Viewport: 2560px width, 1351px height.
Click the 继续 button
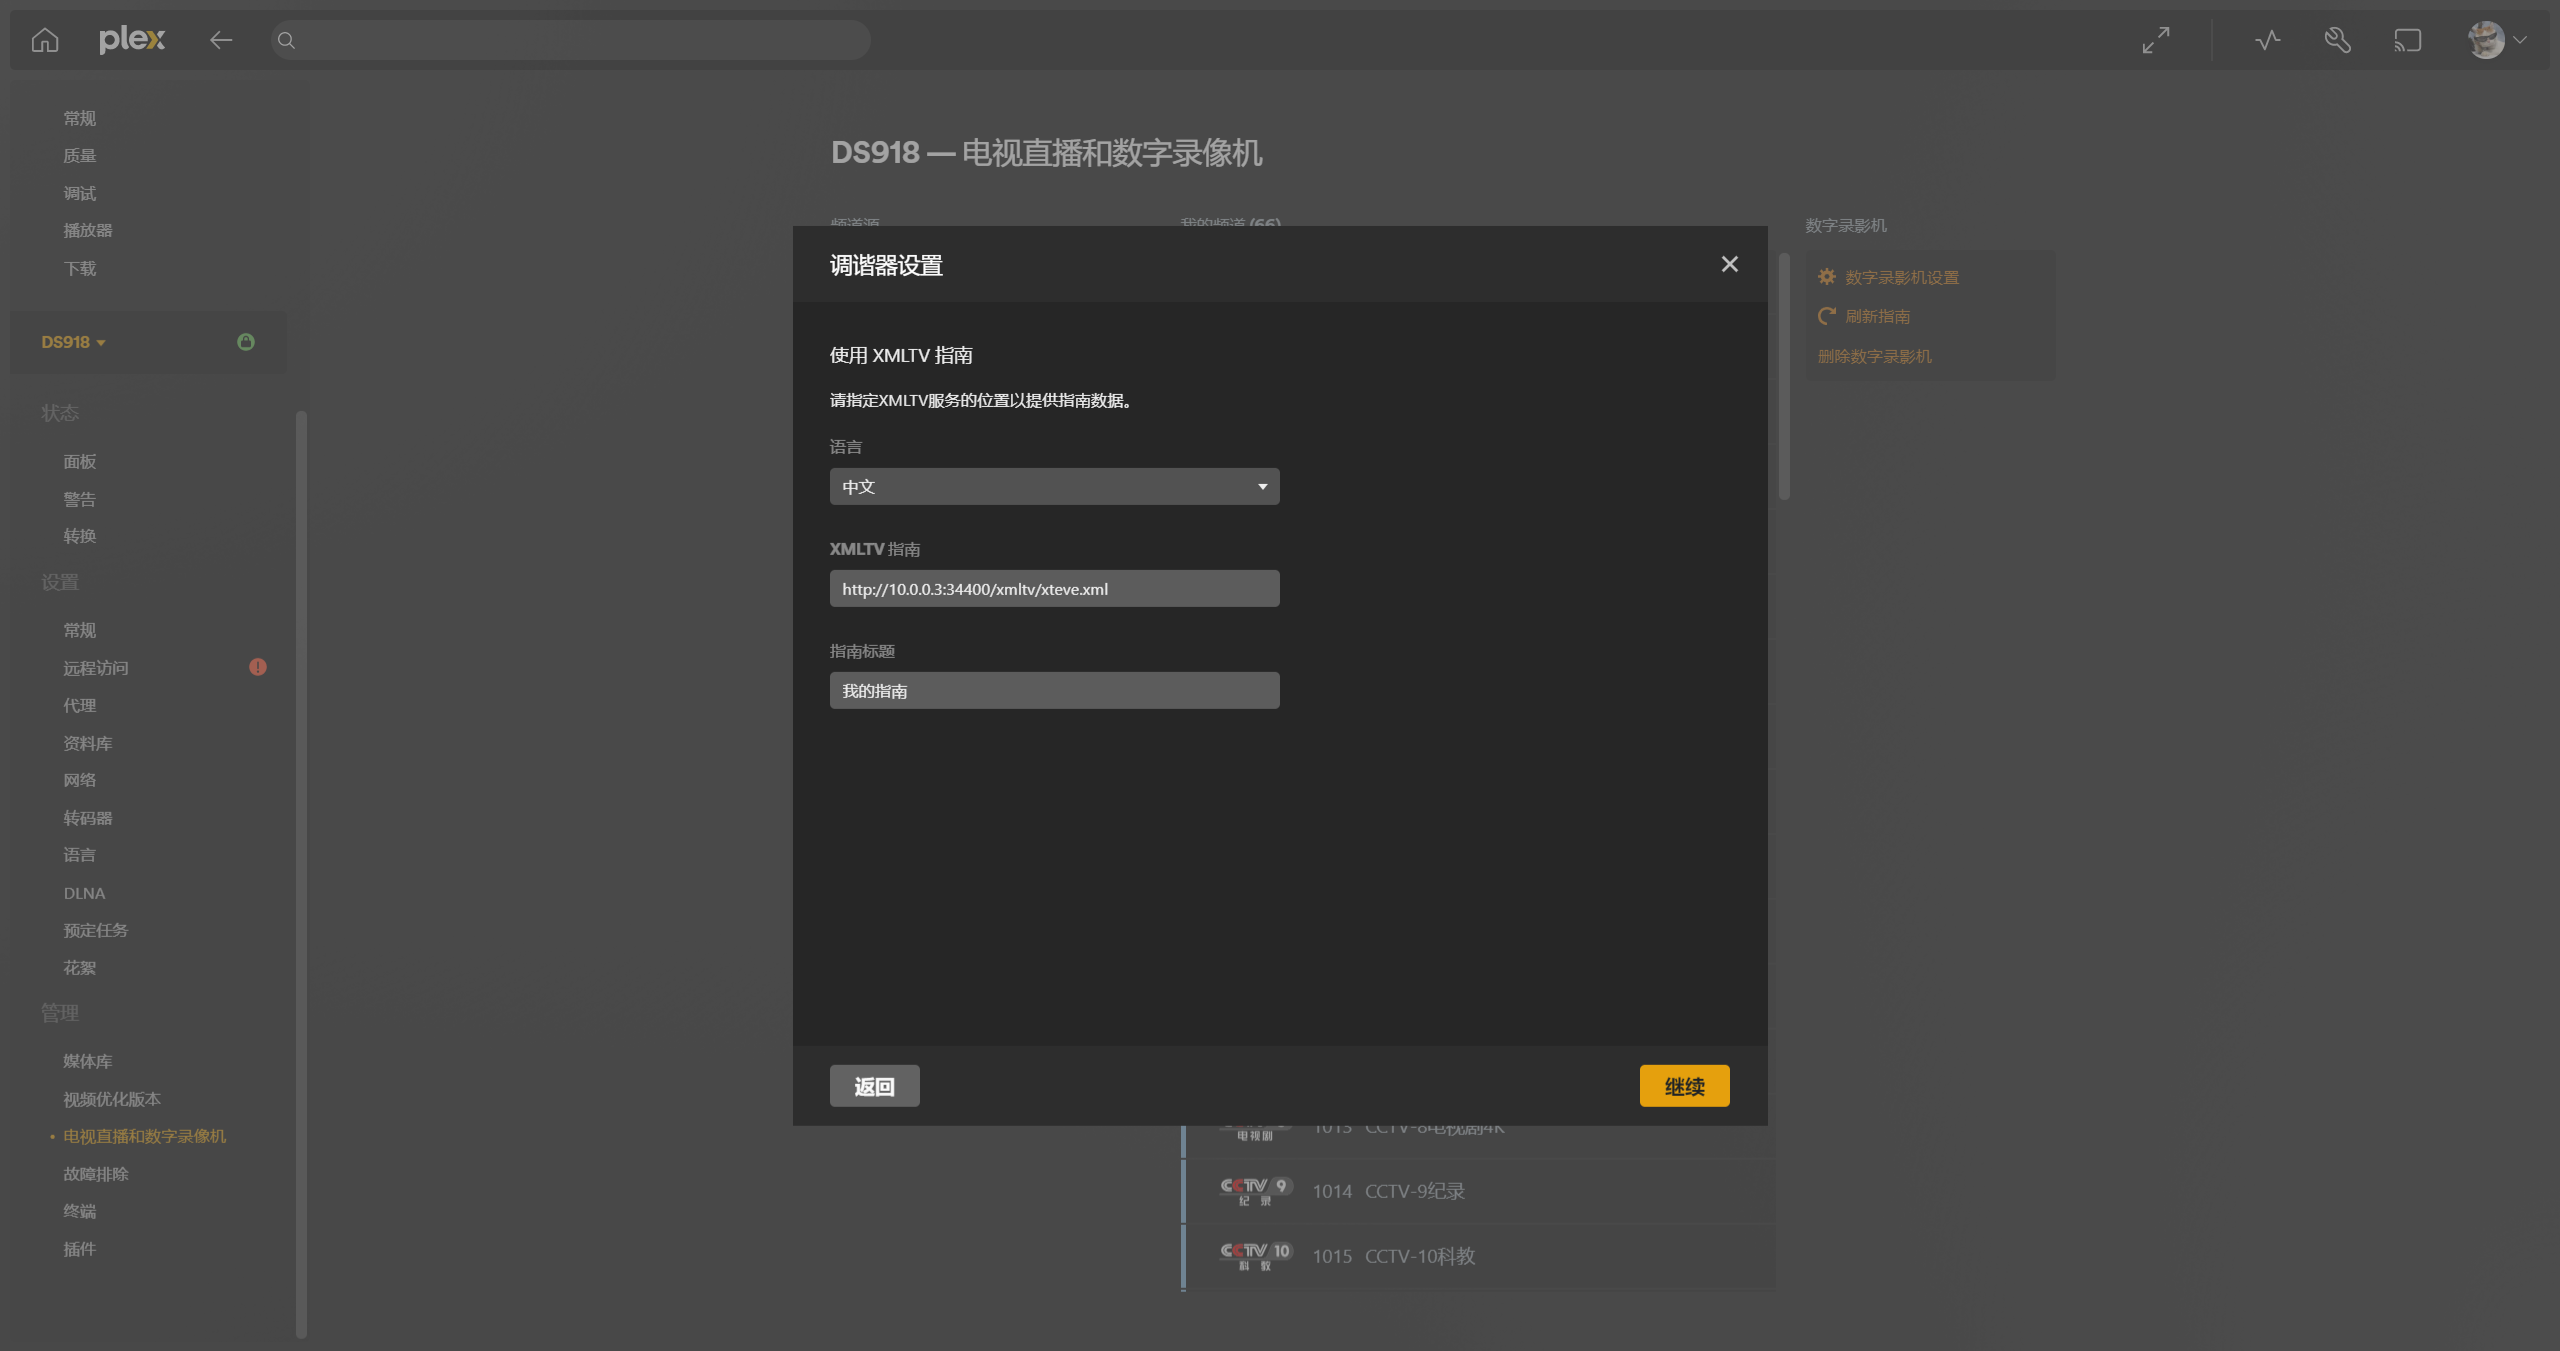pos(1684,1086)
